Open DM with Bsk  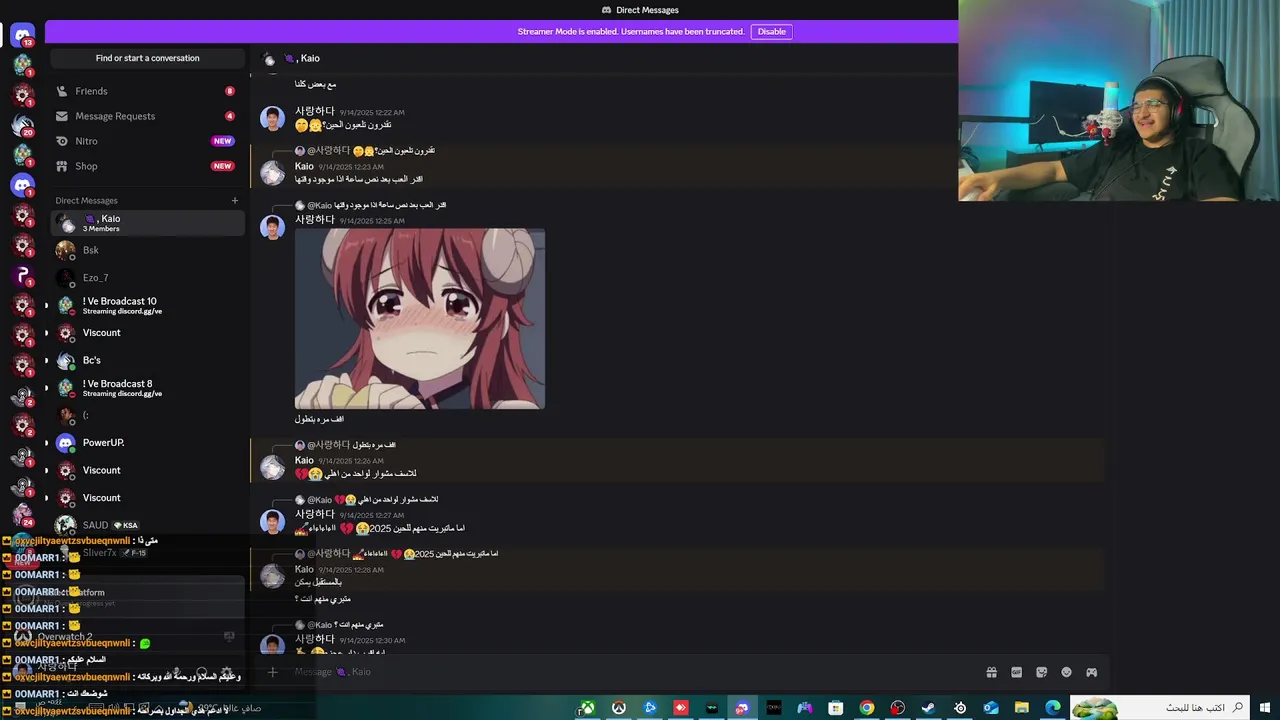click(x=147, y=250)
